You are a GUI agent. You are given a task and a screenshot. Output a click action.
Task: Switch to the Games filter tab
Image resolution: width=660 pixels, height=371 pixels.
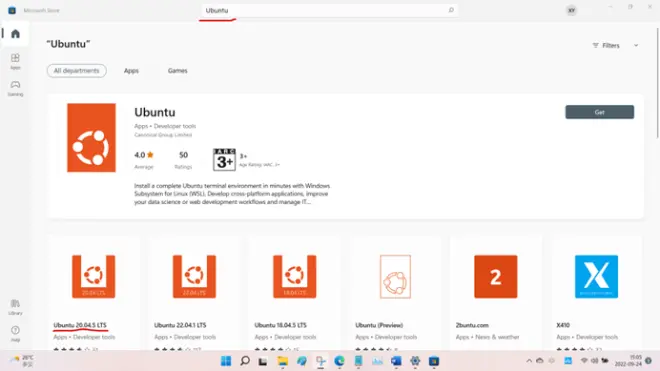[x=178, y=71]
